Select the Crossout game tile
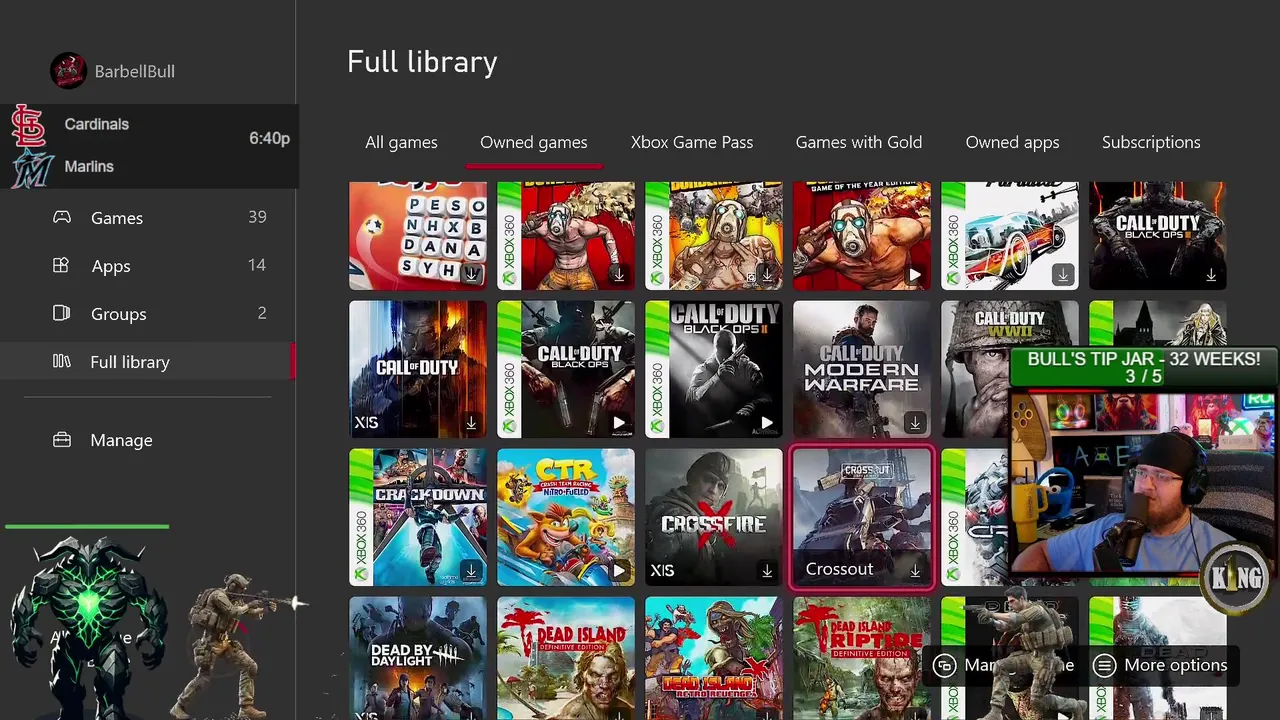The image size is (1280, 720). pyautogui.click(x=862, y=517)
